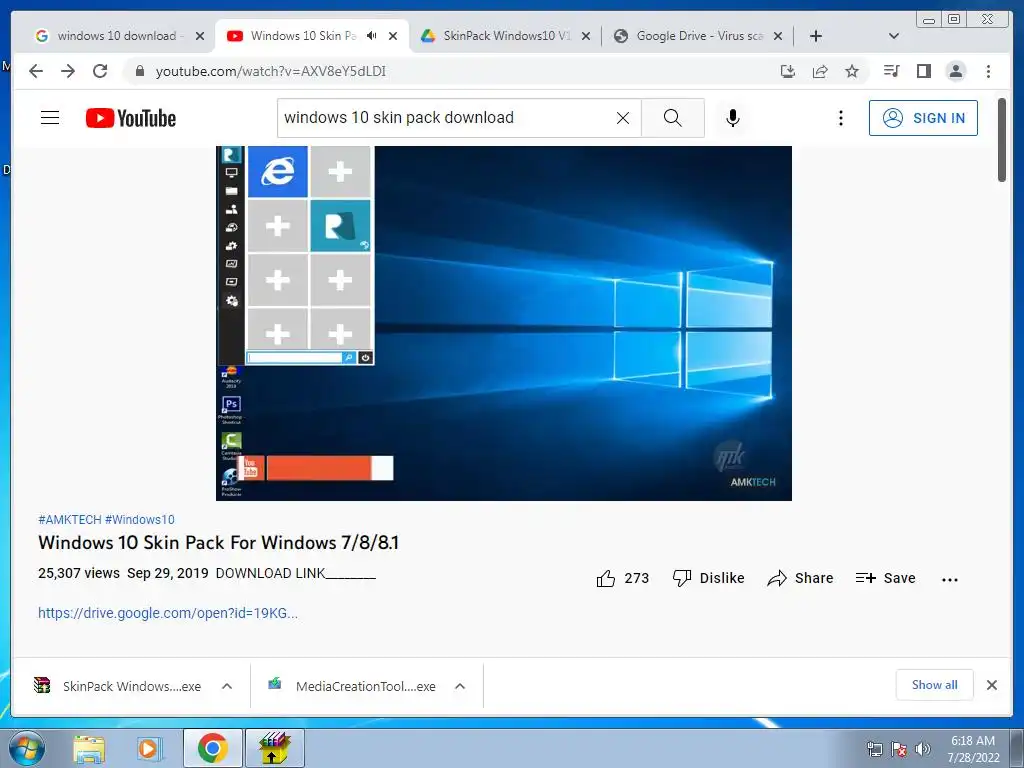Click the #AMKTECH hashtag
This screenshot has width=1024, height=768.
[70, 520]
